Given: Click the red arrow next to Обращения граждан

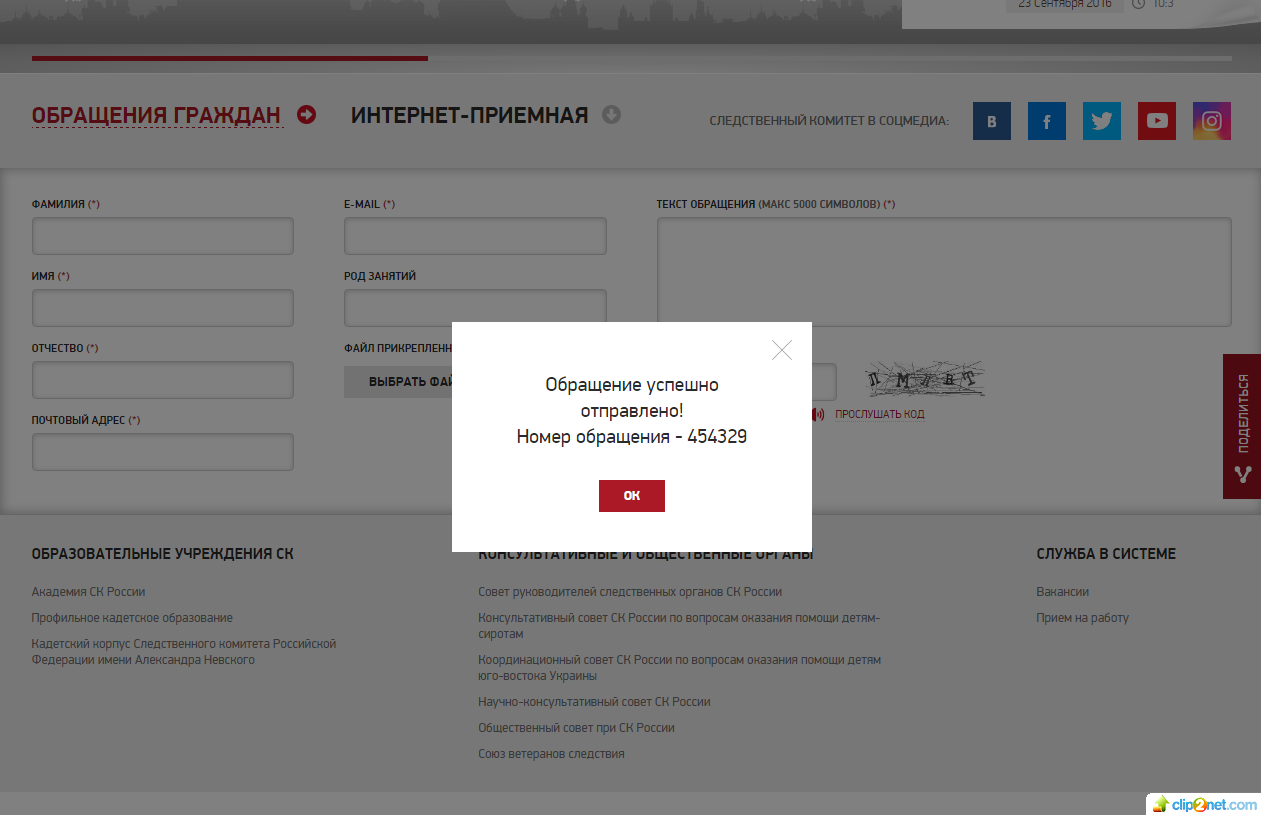Looking at the screenshot, I should tap(307, 115).
